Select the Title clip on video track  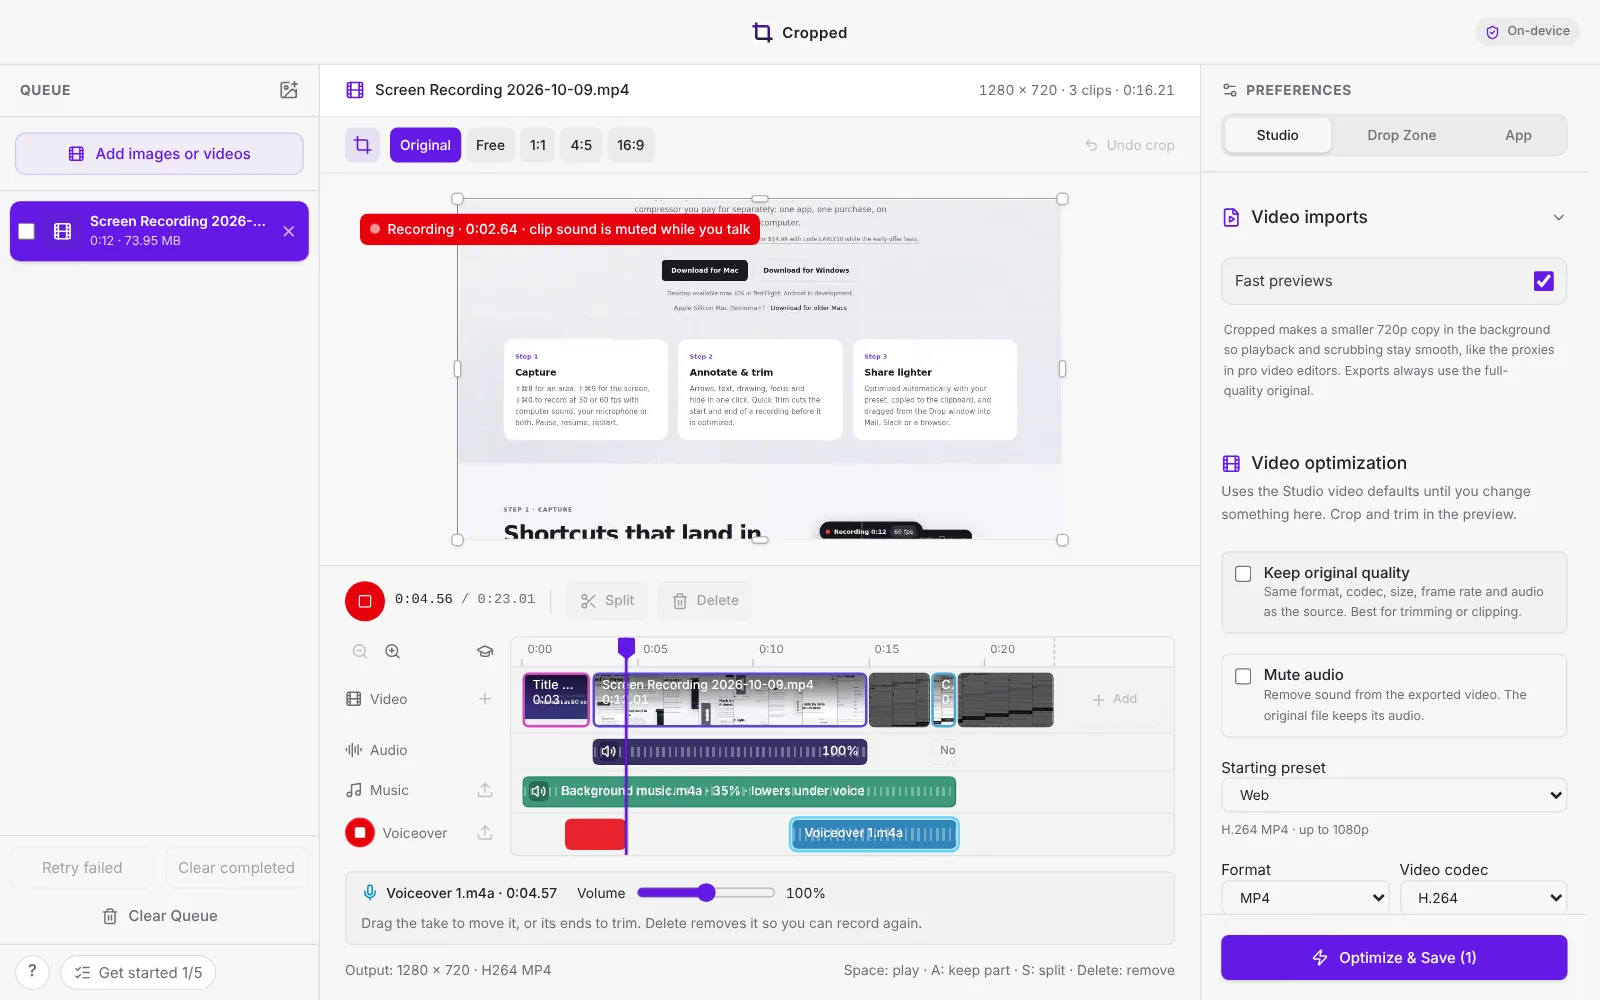(556, 699)
